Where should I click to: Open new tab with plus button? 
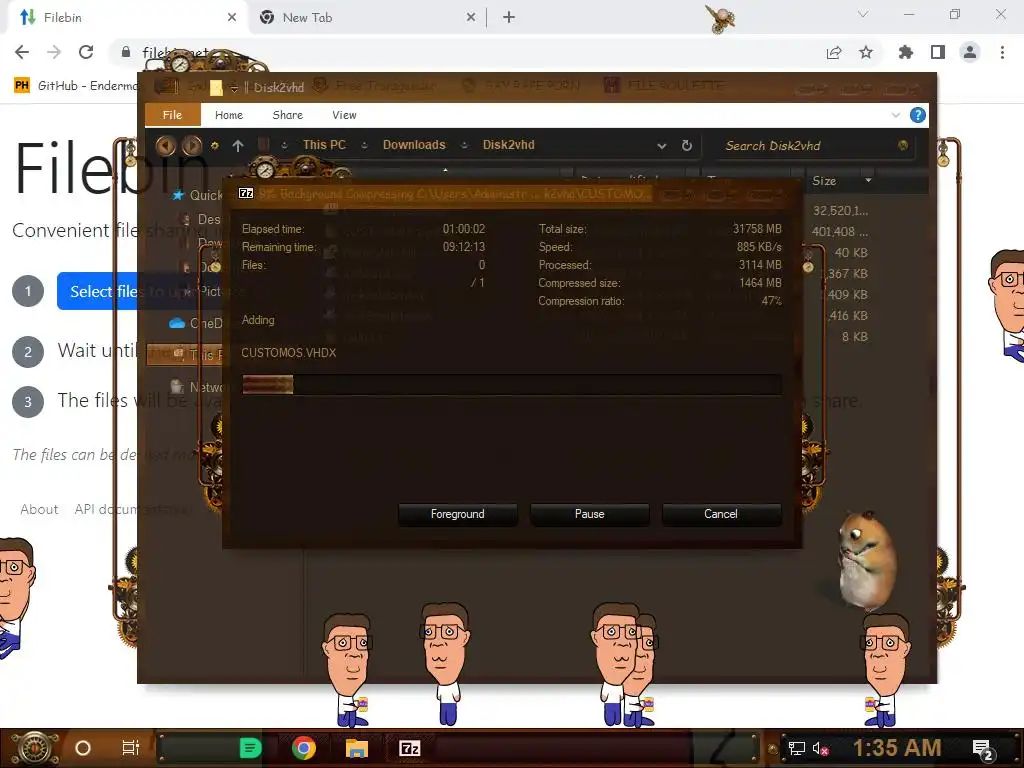pos(509,18)
